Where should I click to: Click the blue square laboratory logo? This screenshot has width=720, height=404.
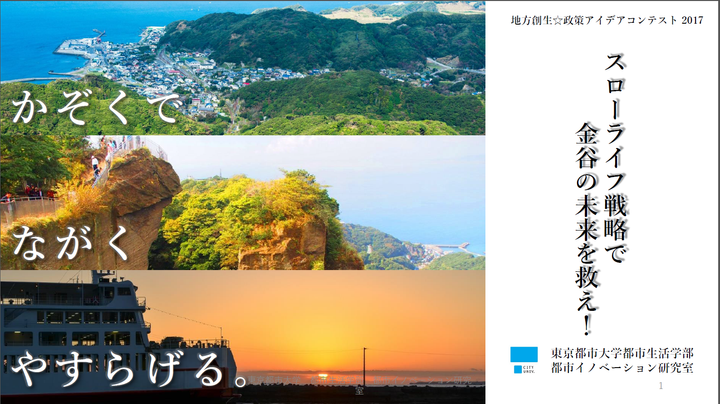point(524,354)
